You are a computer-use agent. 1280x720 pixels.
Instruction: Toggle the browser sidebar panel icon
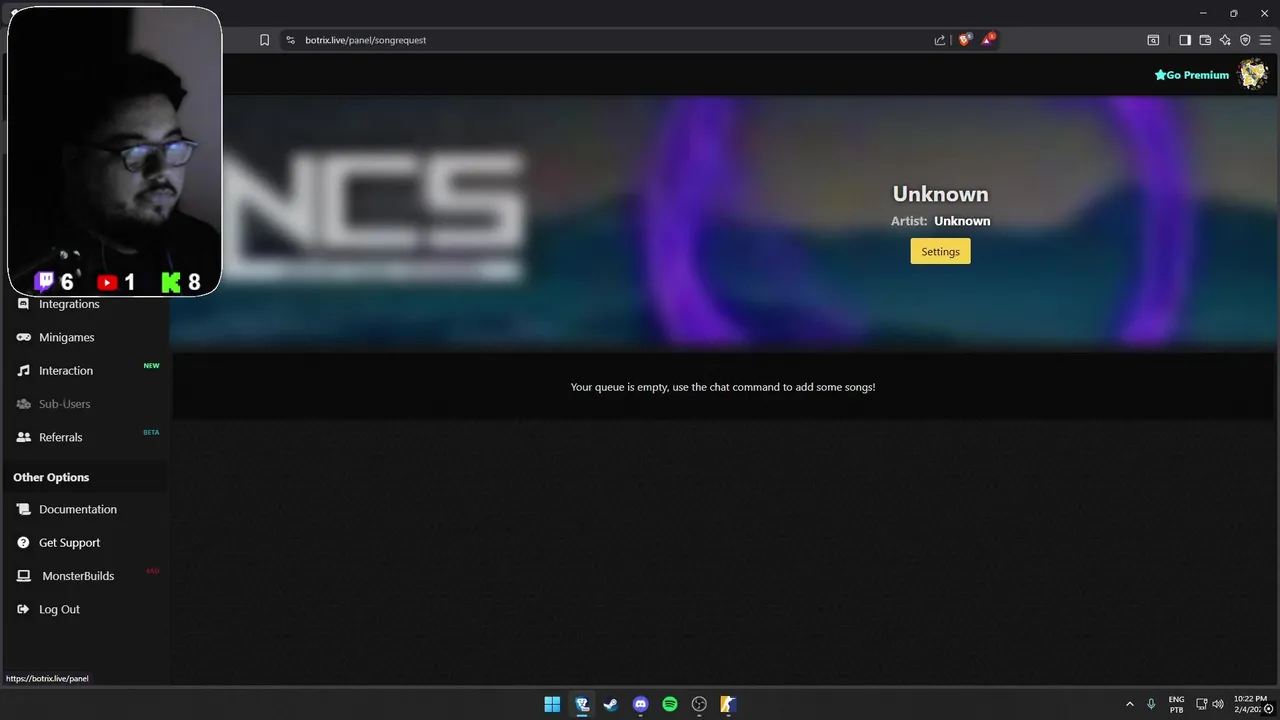1185,40
